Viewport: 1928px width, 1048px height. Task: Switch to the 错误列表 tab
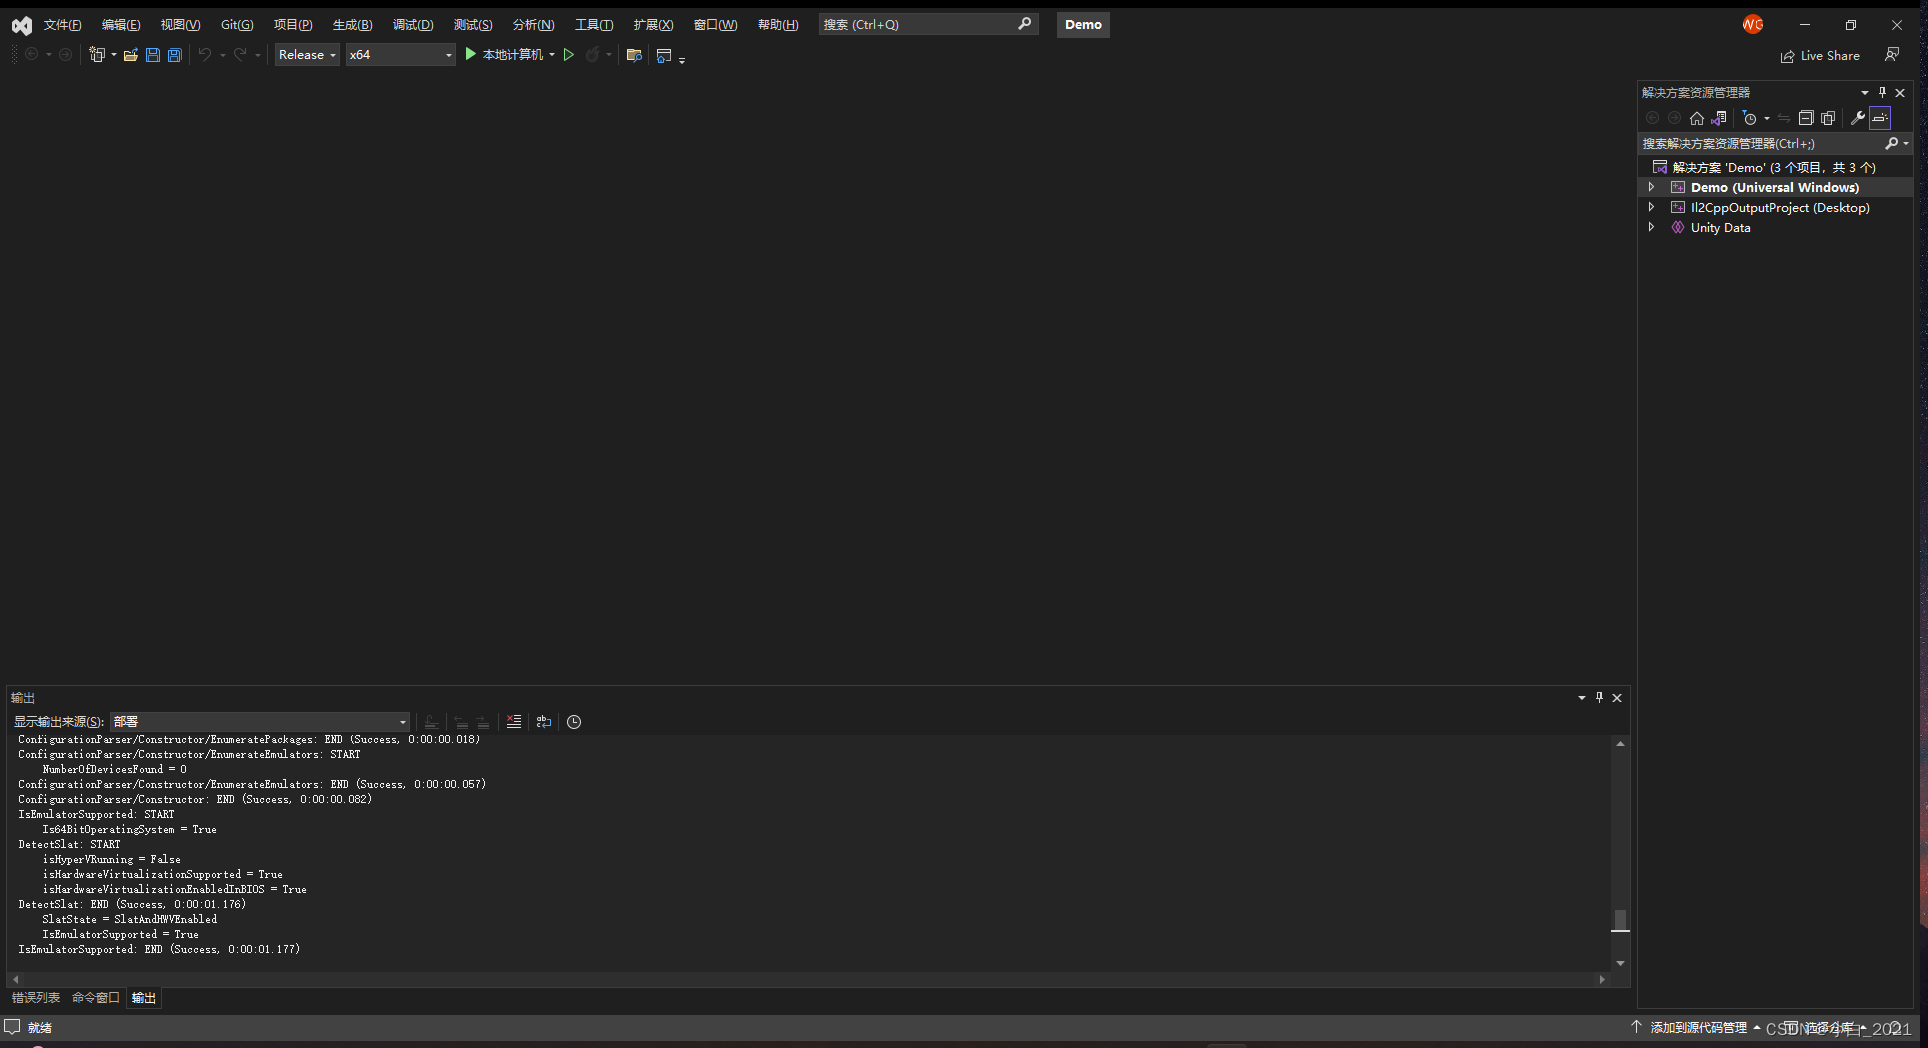pyautogui.click(x=35, y=997)
